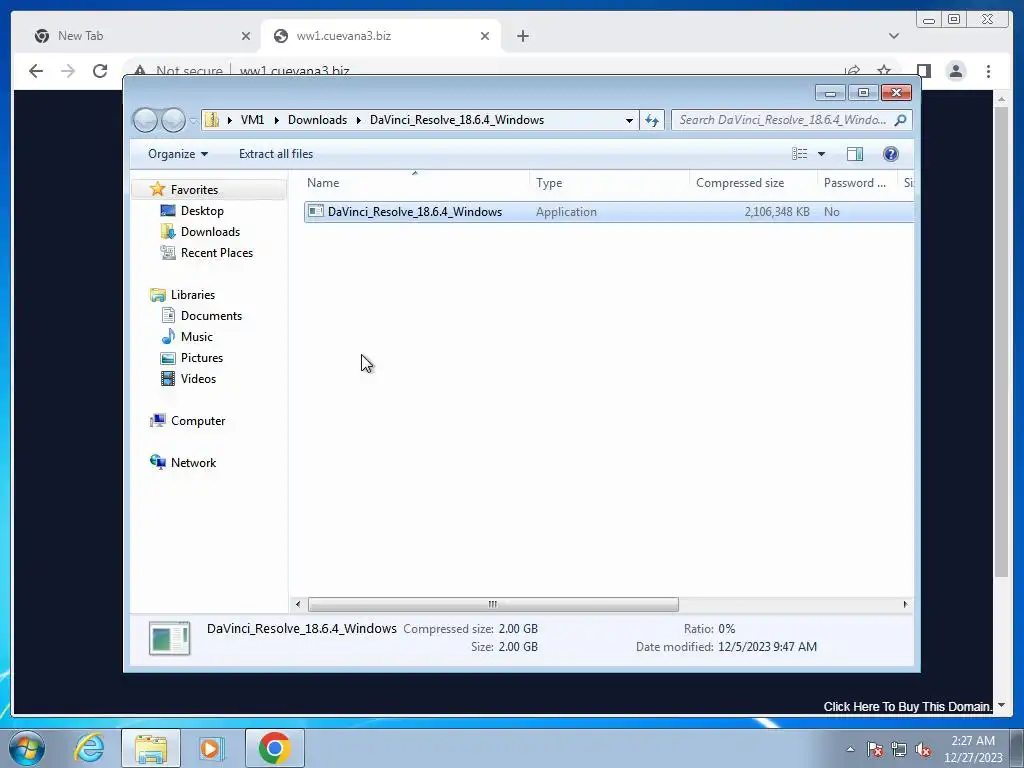This screenshot has width=1024, height=768.
Task: Select Libraries in the navigation pane
Action: (x=193, y=295)
